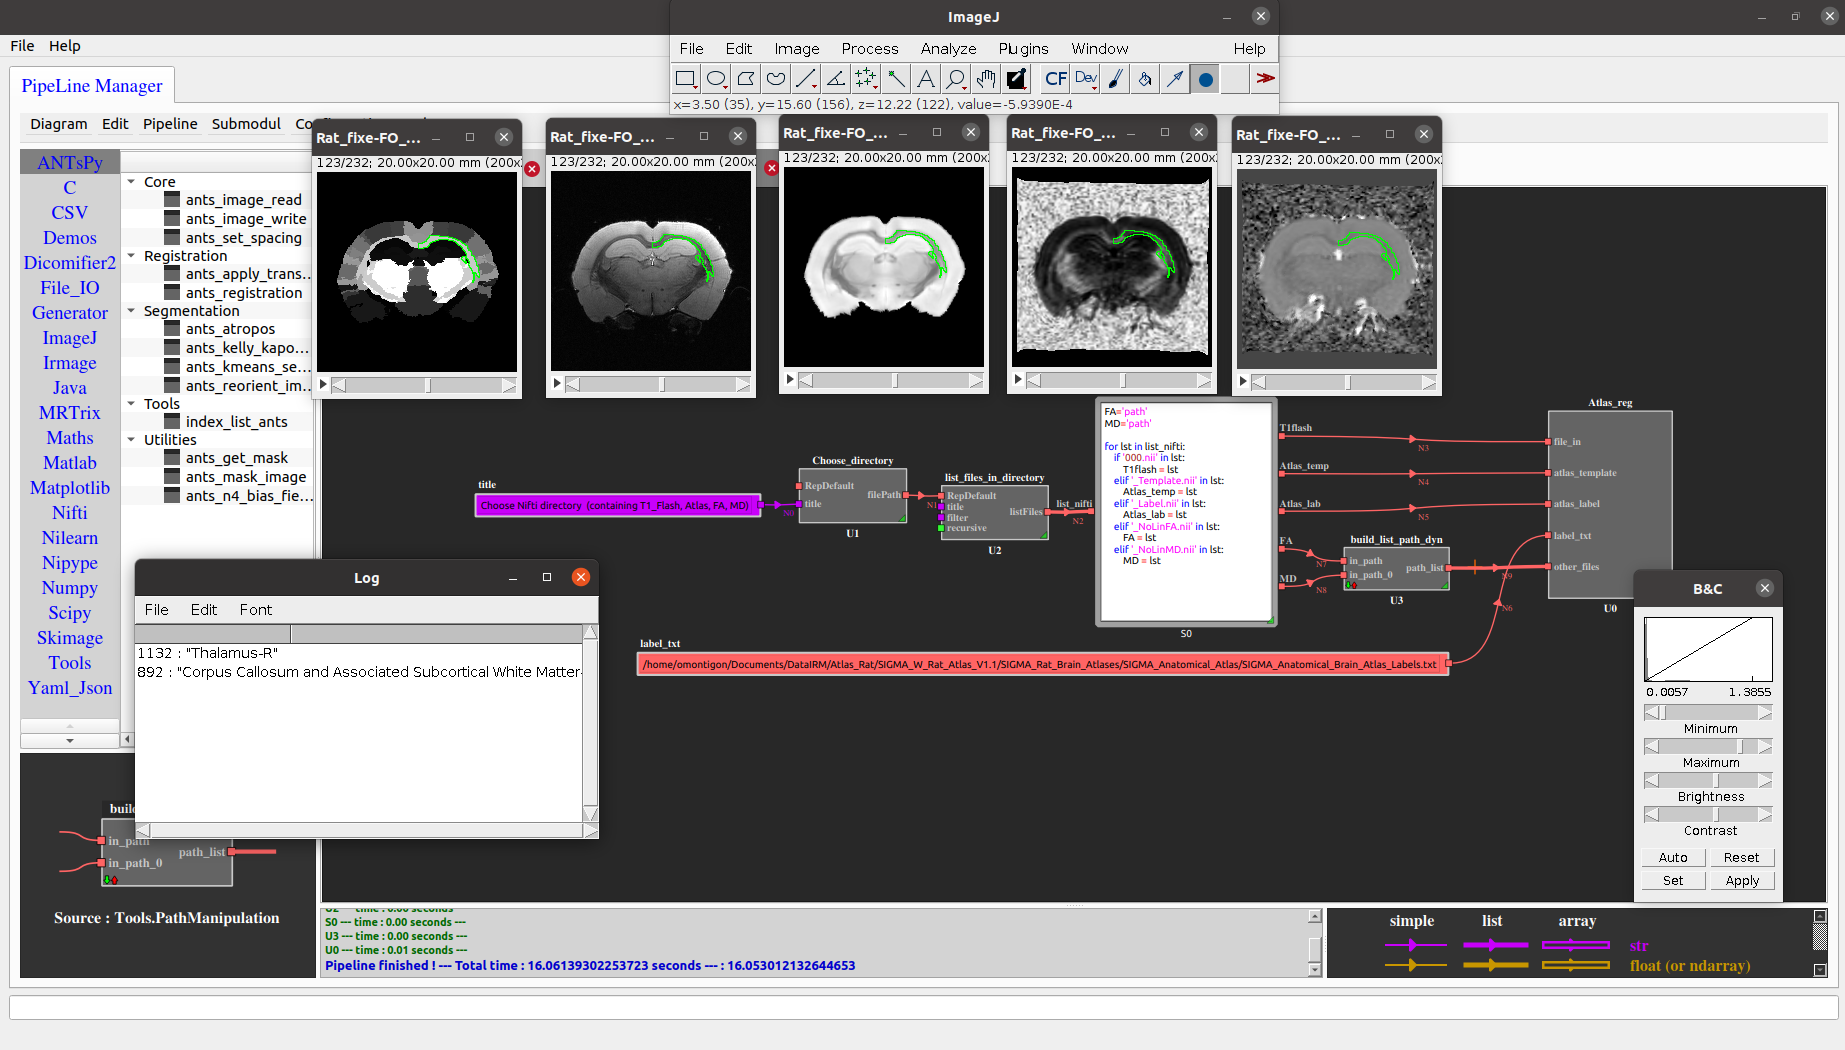Open the Dev developer menu icon
The height and width of the screenshot is (1050, 1845).
[x=1086, y=79]
